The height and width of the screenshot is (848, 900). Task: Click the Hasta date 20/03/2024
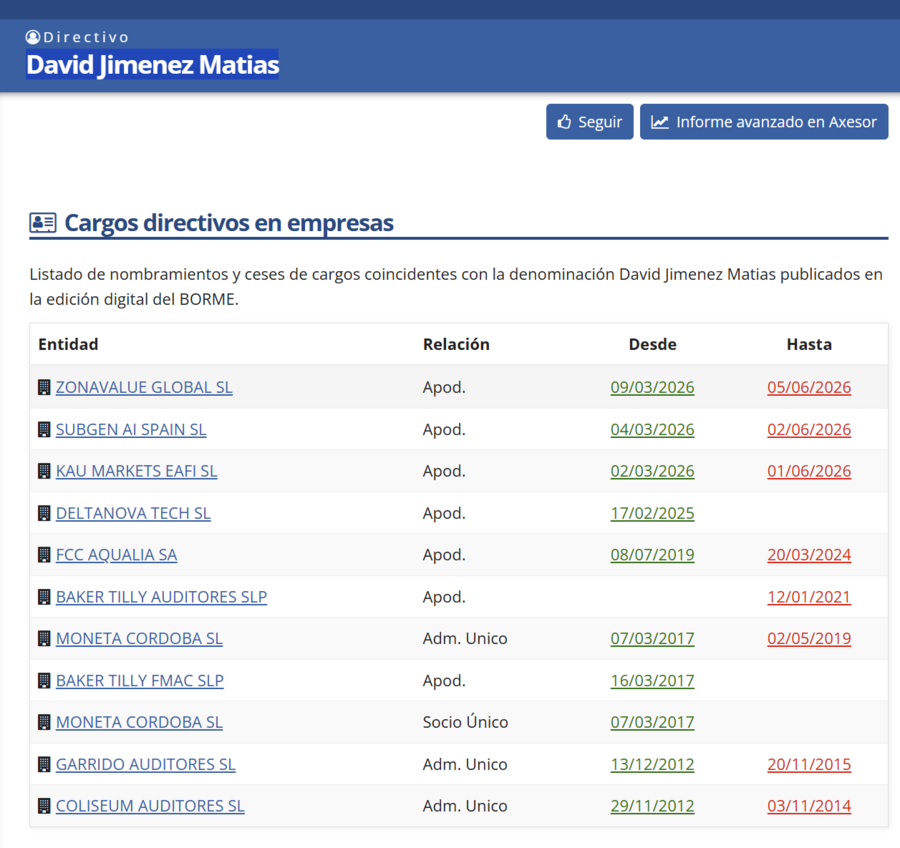tap(809, 555)
